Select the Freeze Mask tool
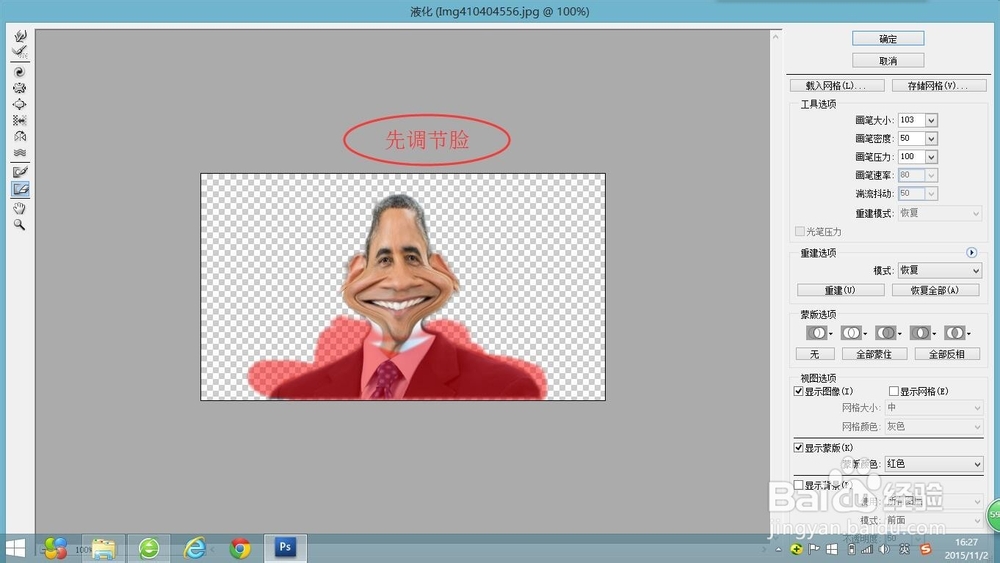 click(x=20, y=172)
